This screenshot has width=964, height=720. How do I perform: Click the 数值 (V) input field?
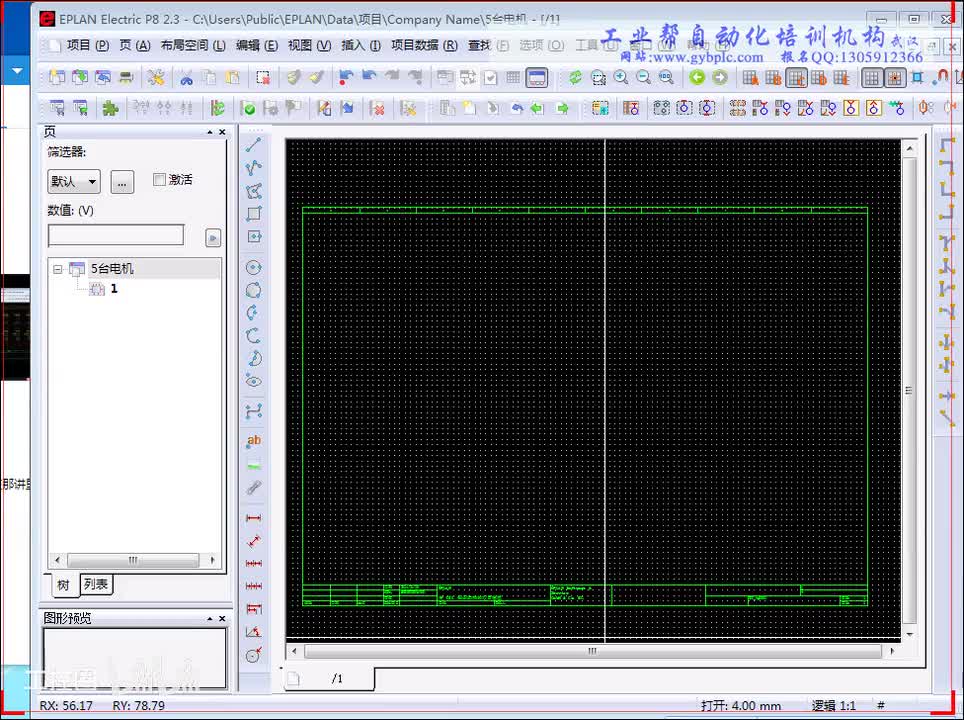pyautogui.click(x=116, y=235)
